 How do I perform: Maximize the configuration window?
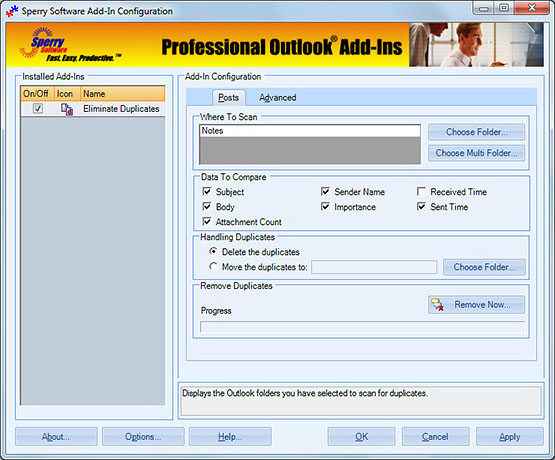pos(504,8)
